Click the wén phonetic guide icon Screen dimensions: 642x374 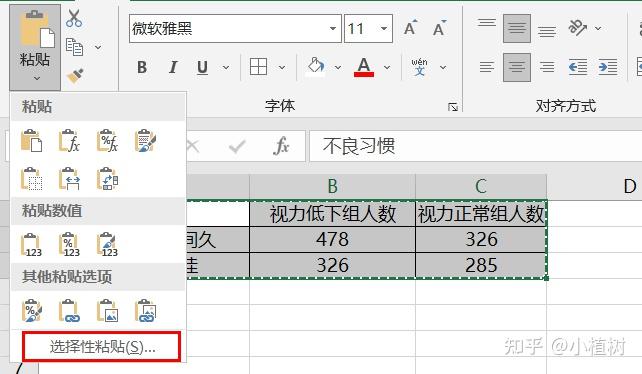pos(419,67)
